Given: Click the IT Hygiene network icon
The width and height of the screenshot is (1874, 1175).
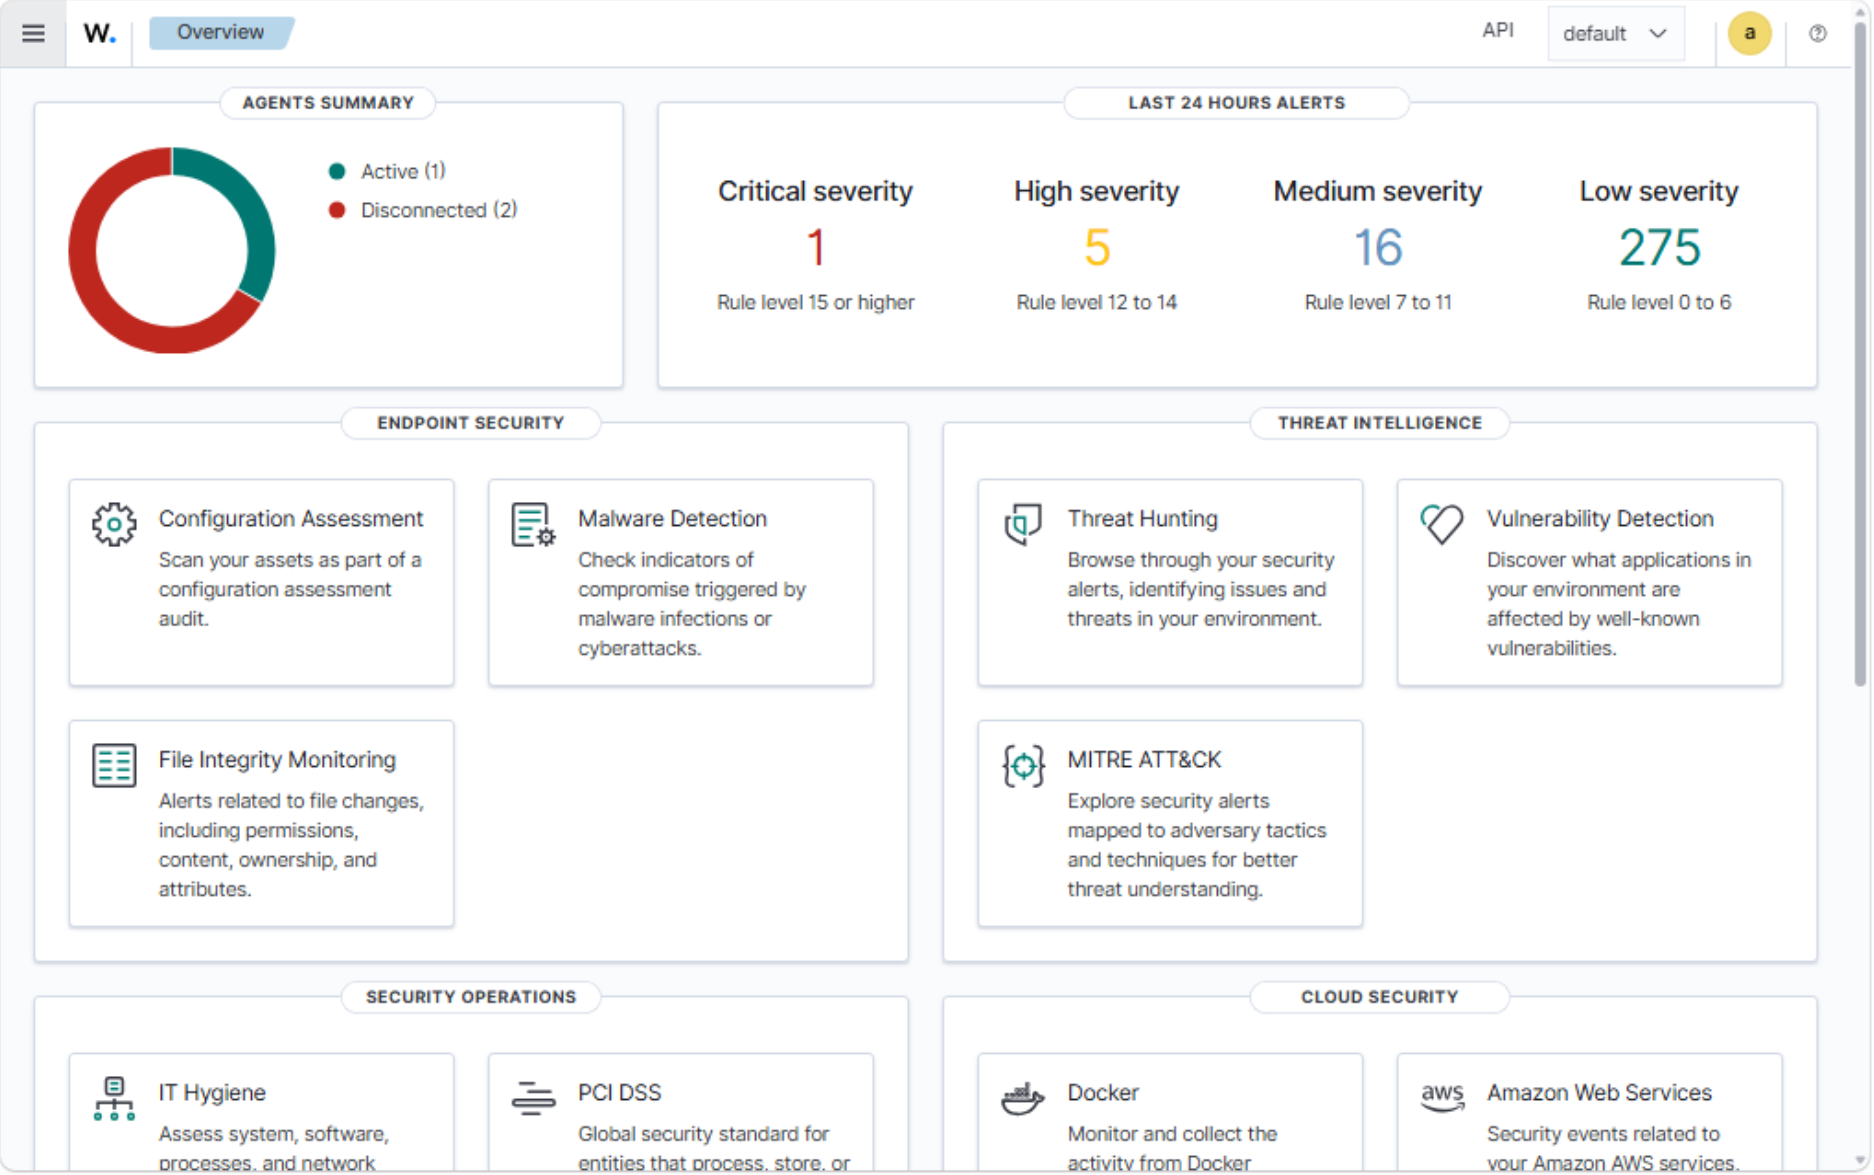Looking at the screenshot, I should coord(114,1098).
